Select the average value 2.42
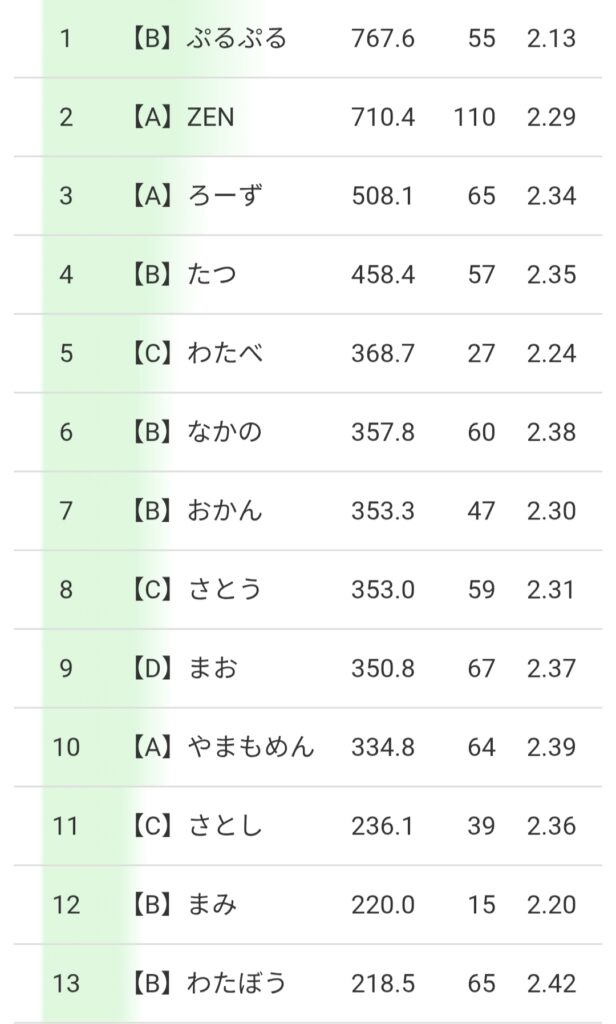The width and height of the screenshot is (616, 1024). [x=551, y=983]
